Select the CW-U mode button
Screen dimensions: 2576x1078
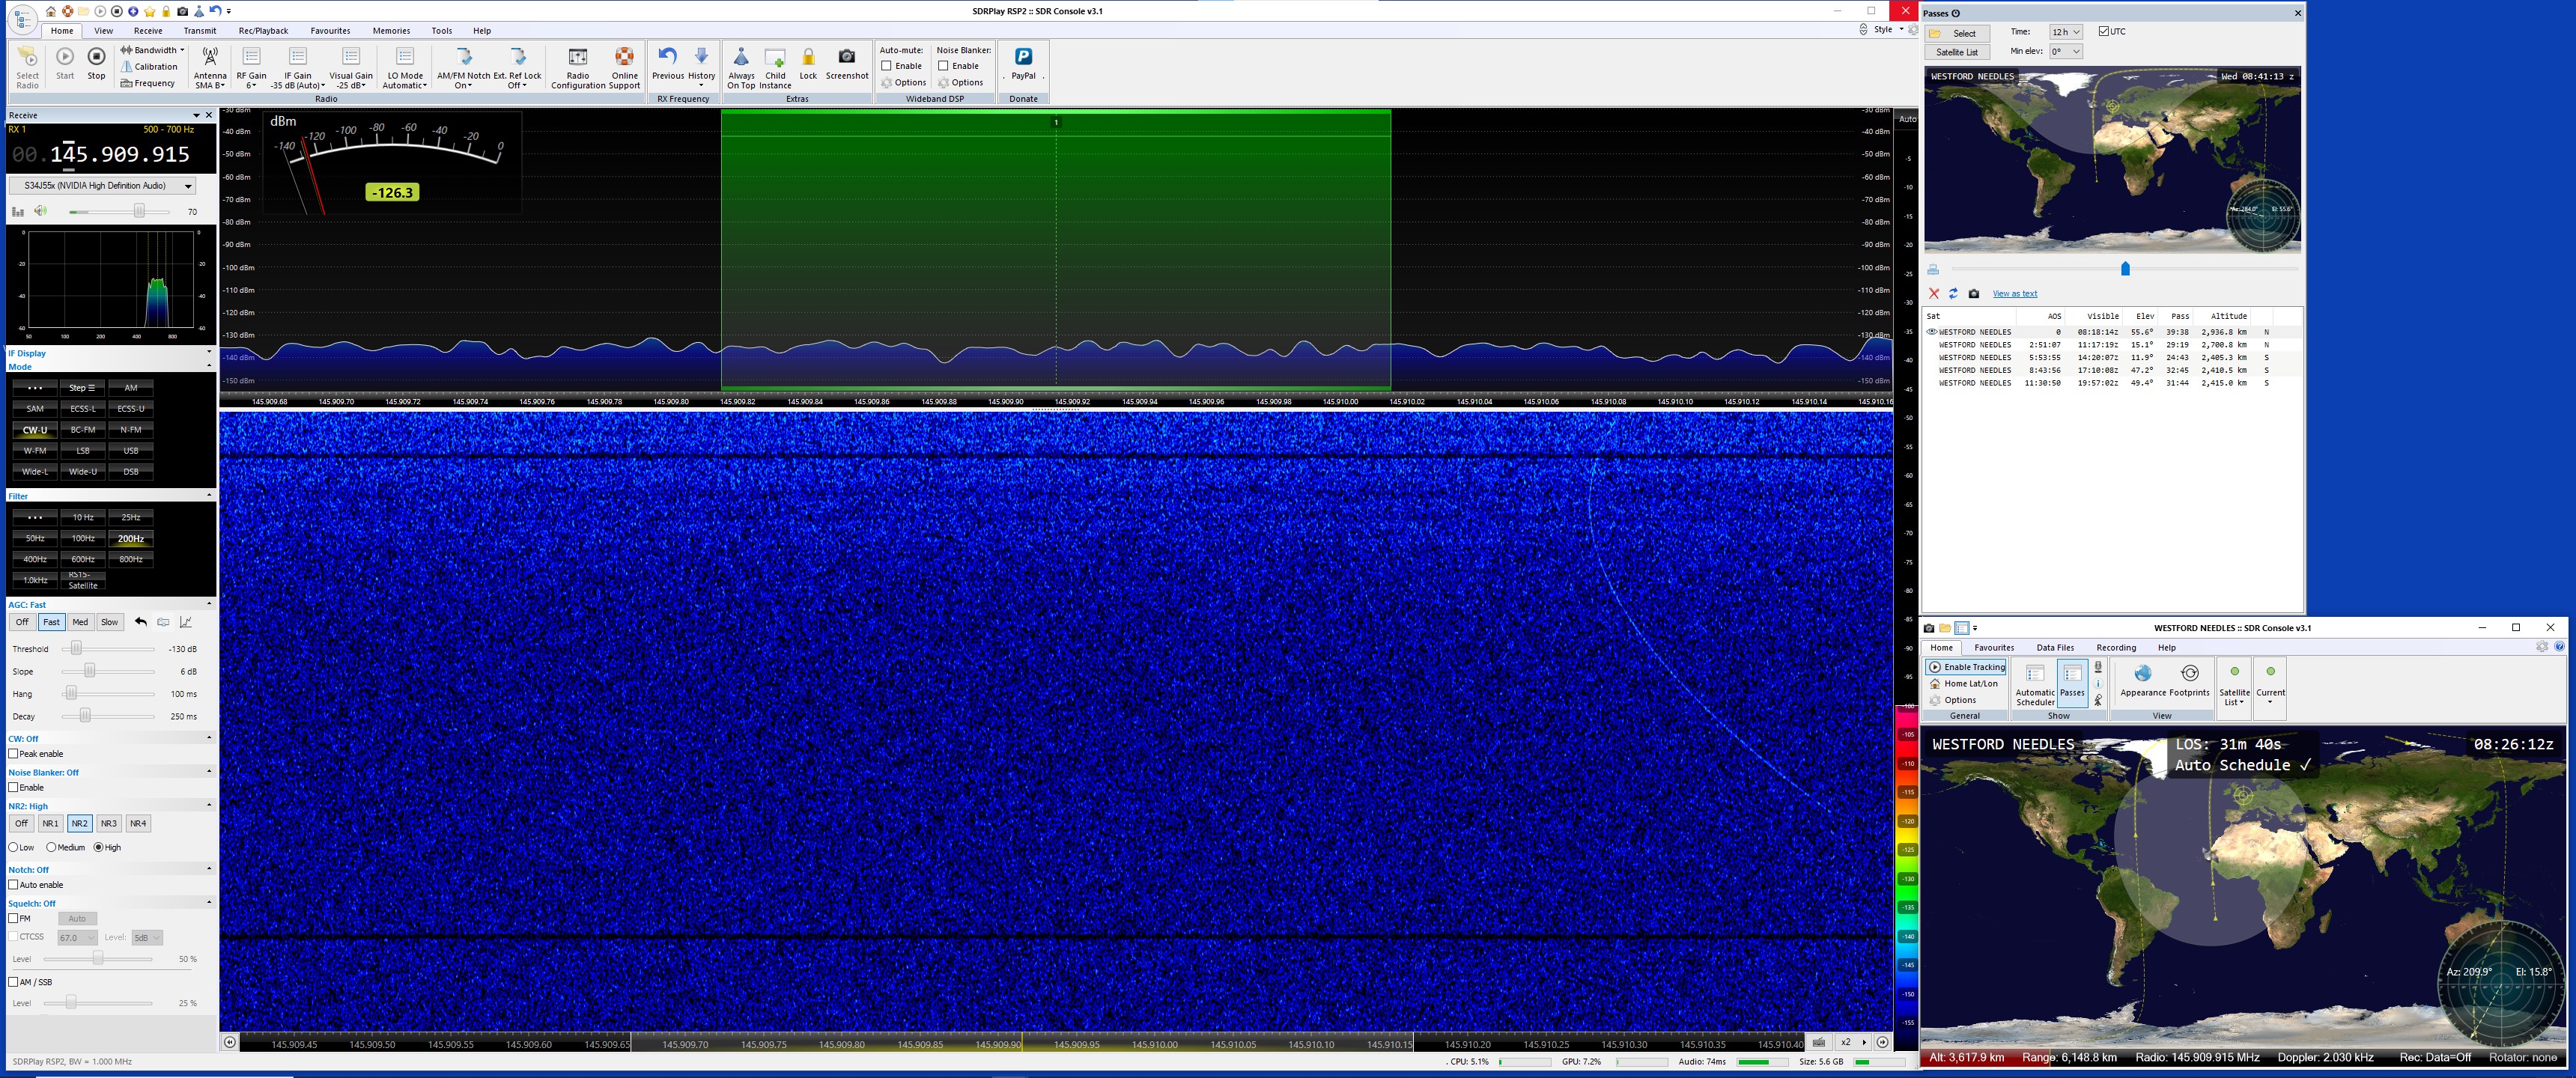[x=35, y=430]
